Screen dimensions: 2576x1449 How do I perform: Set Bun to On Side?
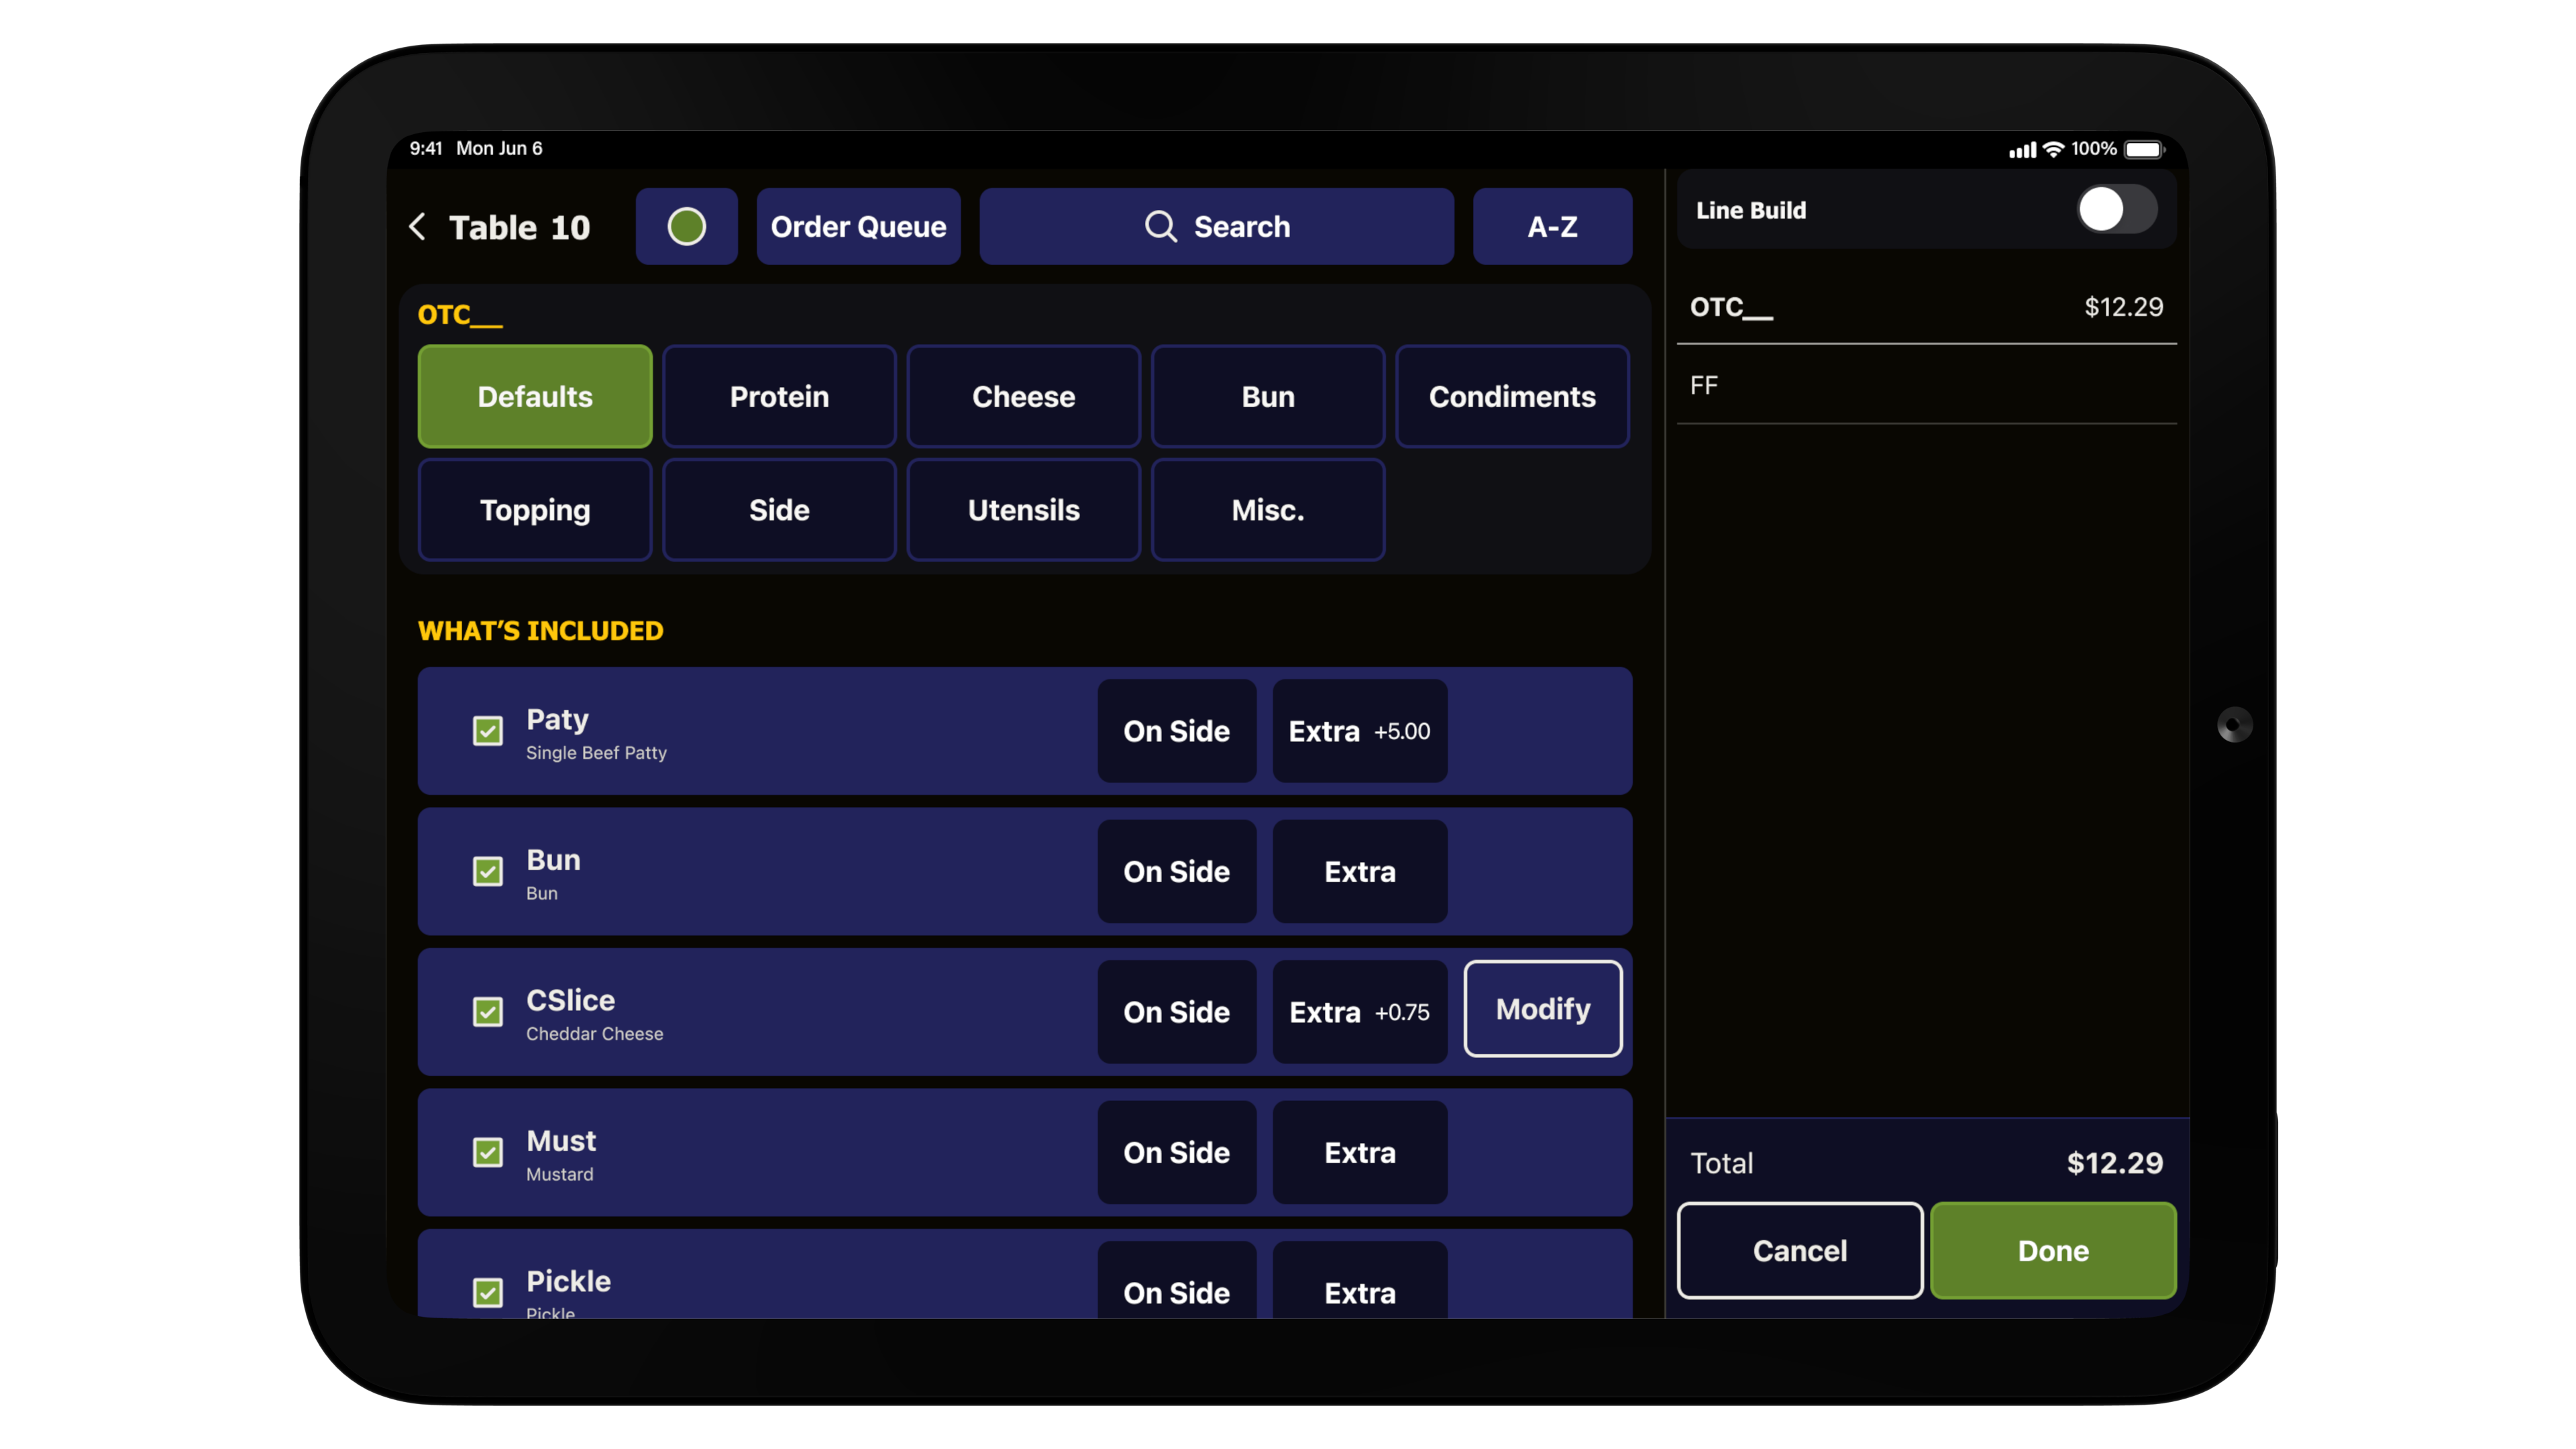point(1176,871)
